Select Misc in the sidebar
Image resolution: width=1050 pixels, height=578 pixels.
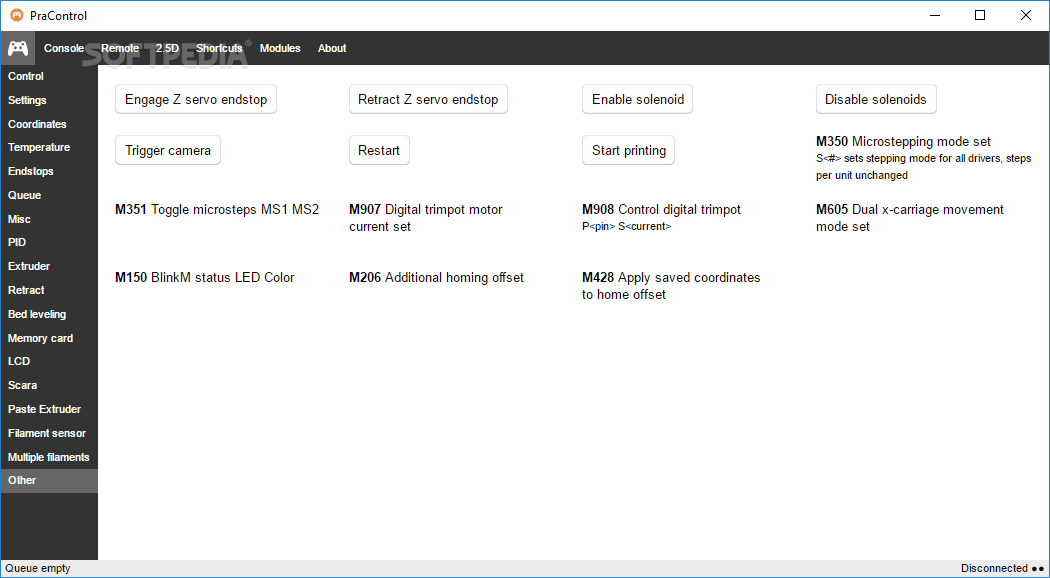50,219
